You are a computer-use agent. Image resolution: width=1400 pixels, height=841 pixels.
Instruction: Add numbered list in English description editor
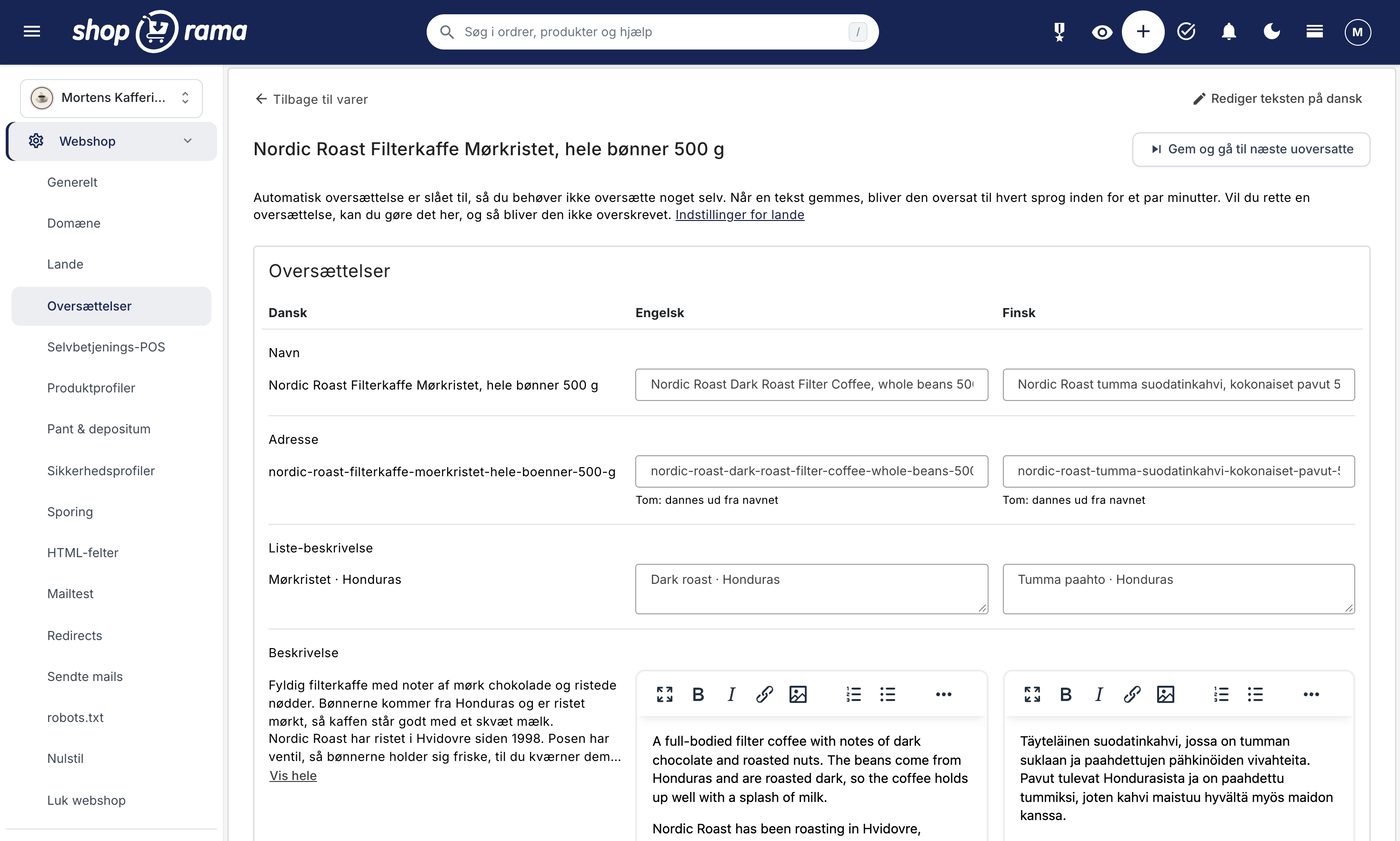854,694
